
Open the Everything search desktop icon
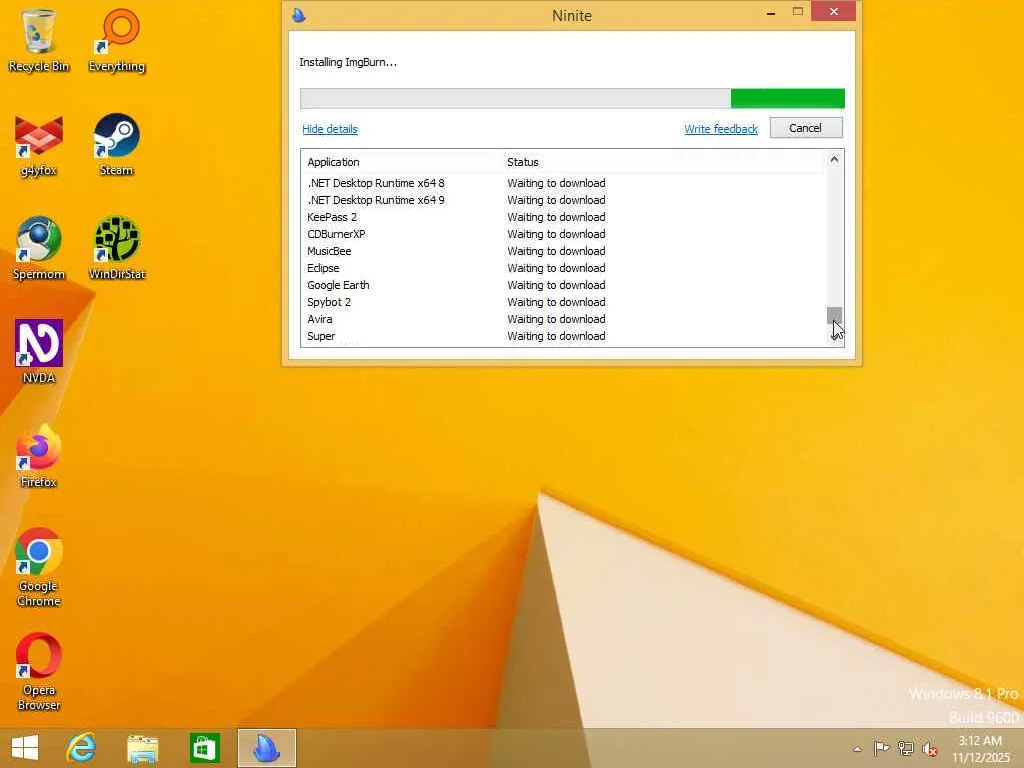point(117,40)
